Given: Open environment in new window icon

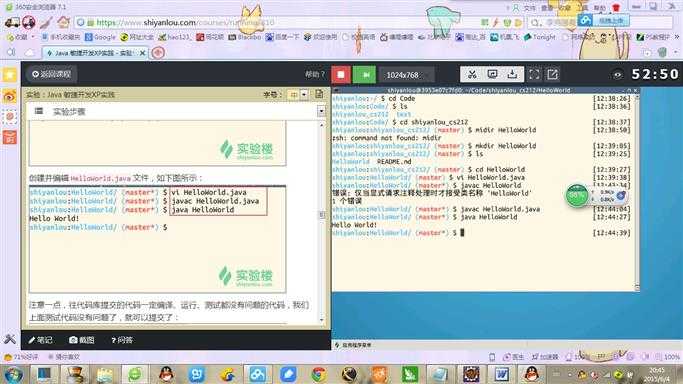Looking at the screenshot, I should click(552, 74).
